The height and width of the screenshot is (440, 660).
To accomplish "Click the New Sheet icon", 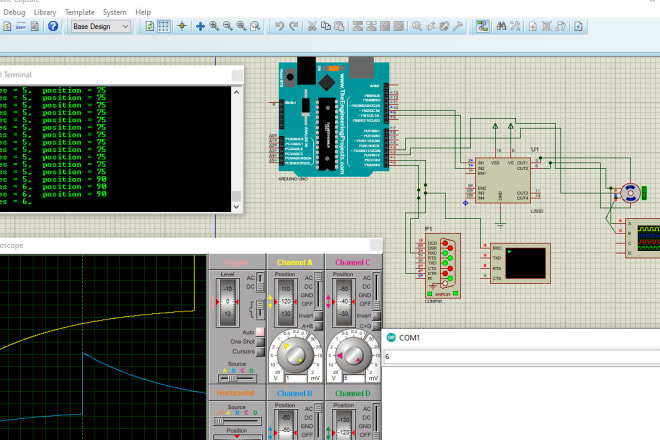I will coord(533,26).
